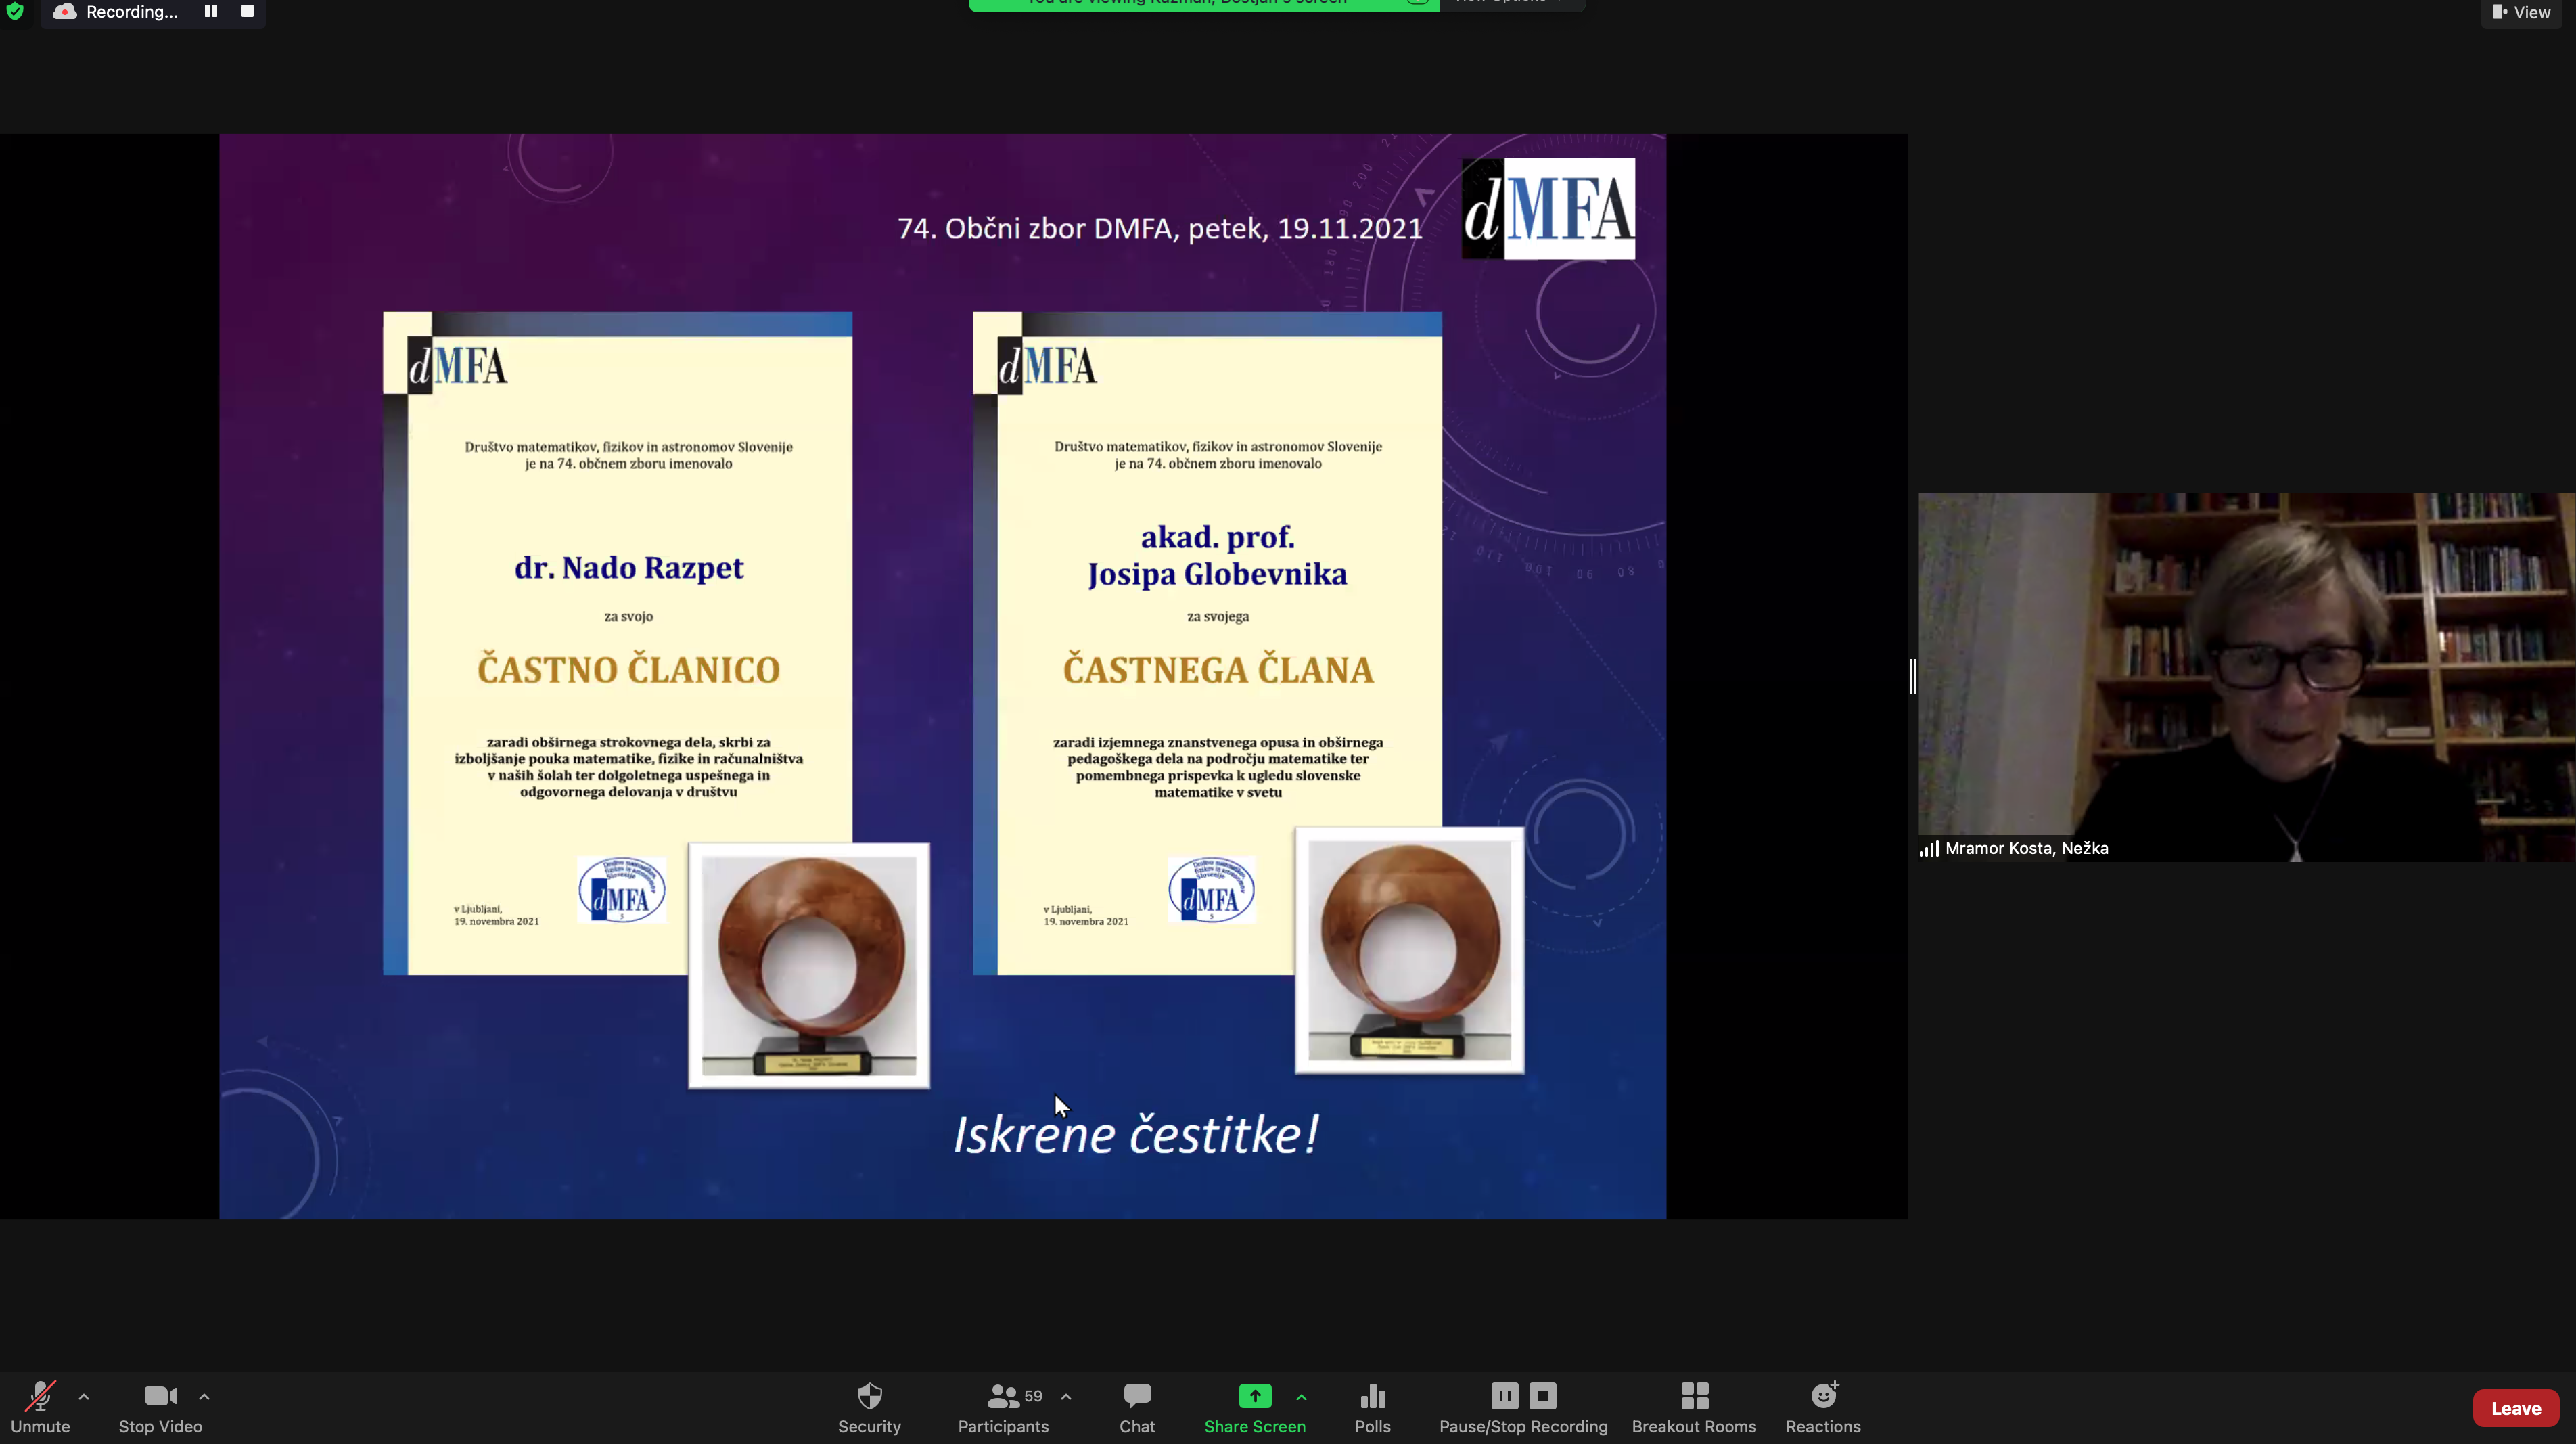The image size is (2576, 1444).
Task: Open the Reactions menu
Action: [x=1823, y=1407]
